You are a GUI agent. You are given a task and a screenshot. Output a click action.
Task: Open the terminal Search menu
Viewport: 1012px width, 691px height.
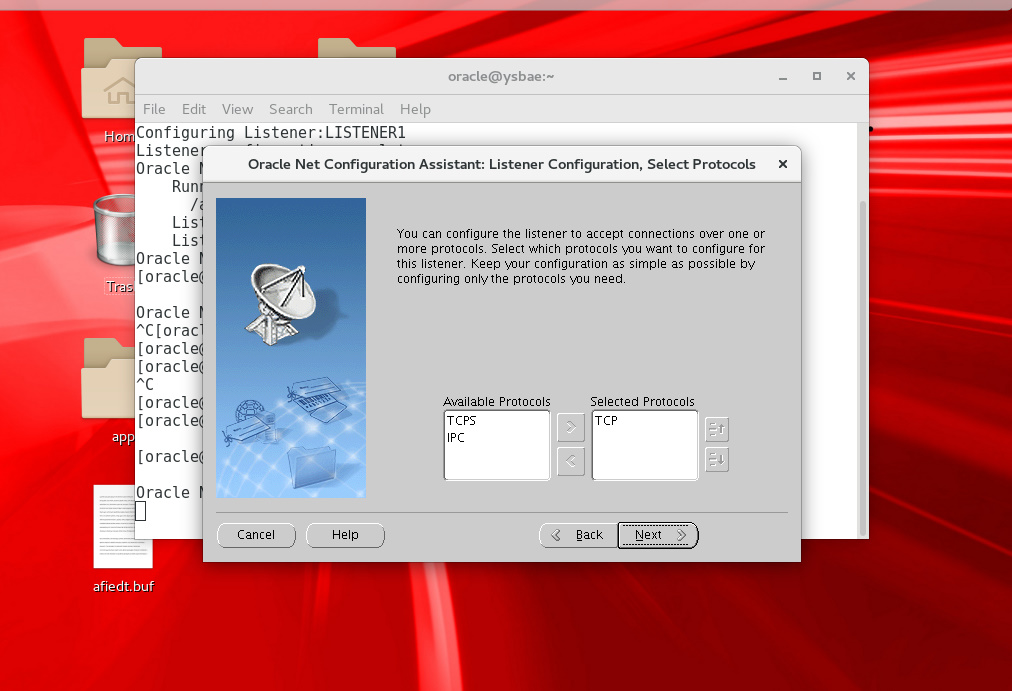tap(290, 109)
